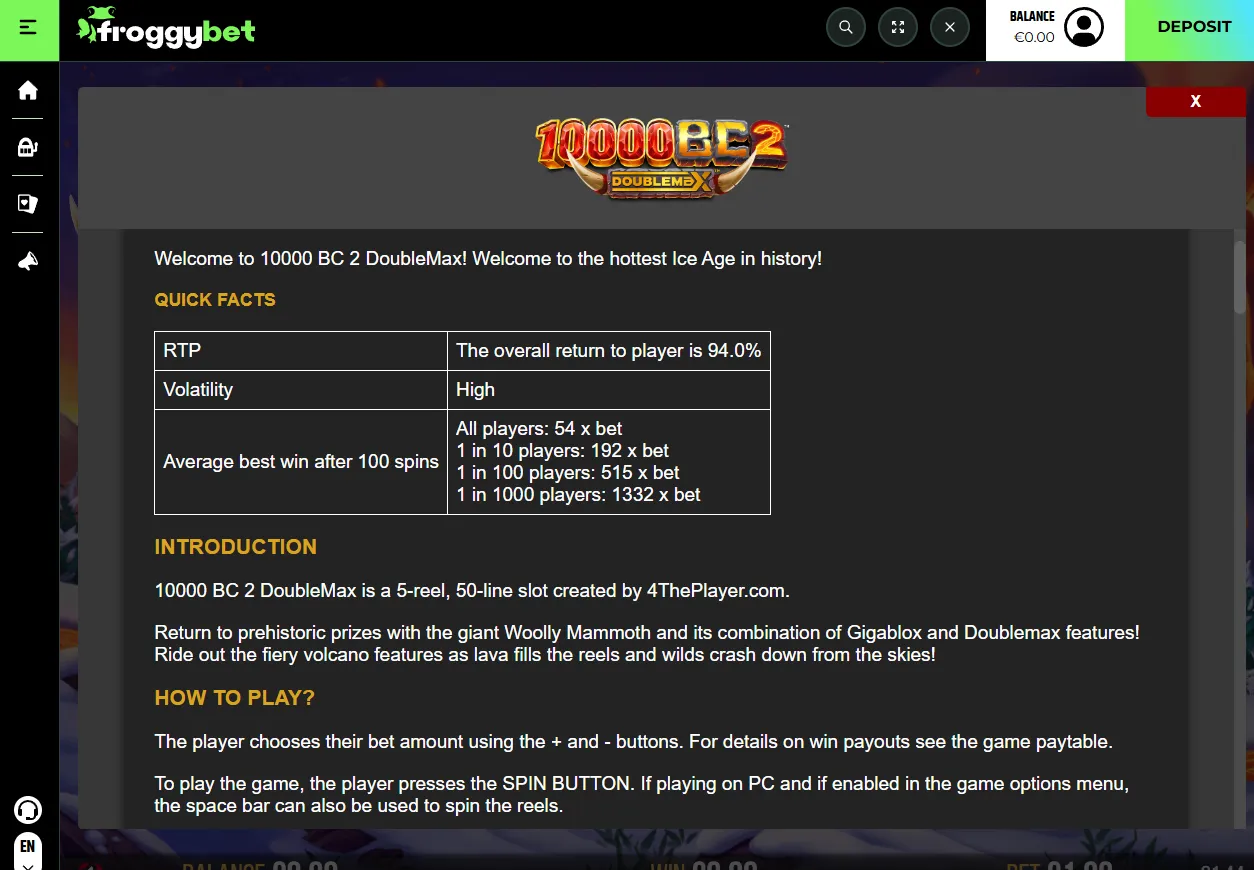
Task: Open the hamburger menu
Action: point(29,28)
